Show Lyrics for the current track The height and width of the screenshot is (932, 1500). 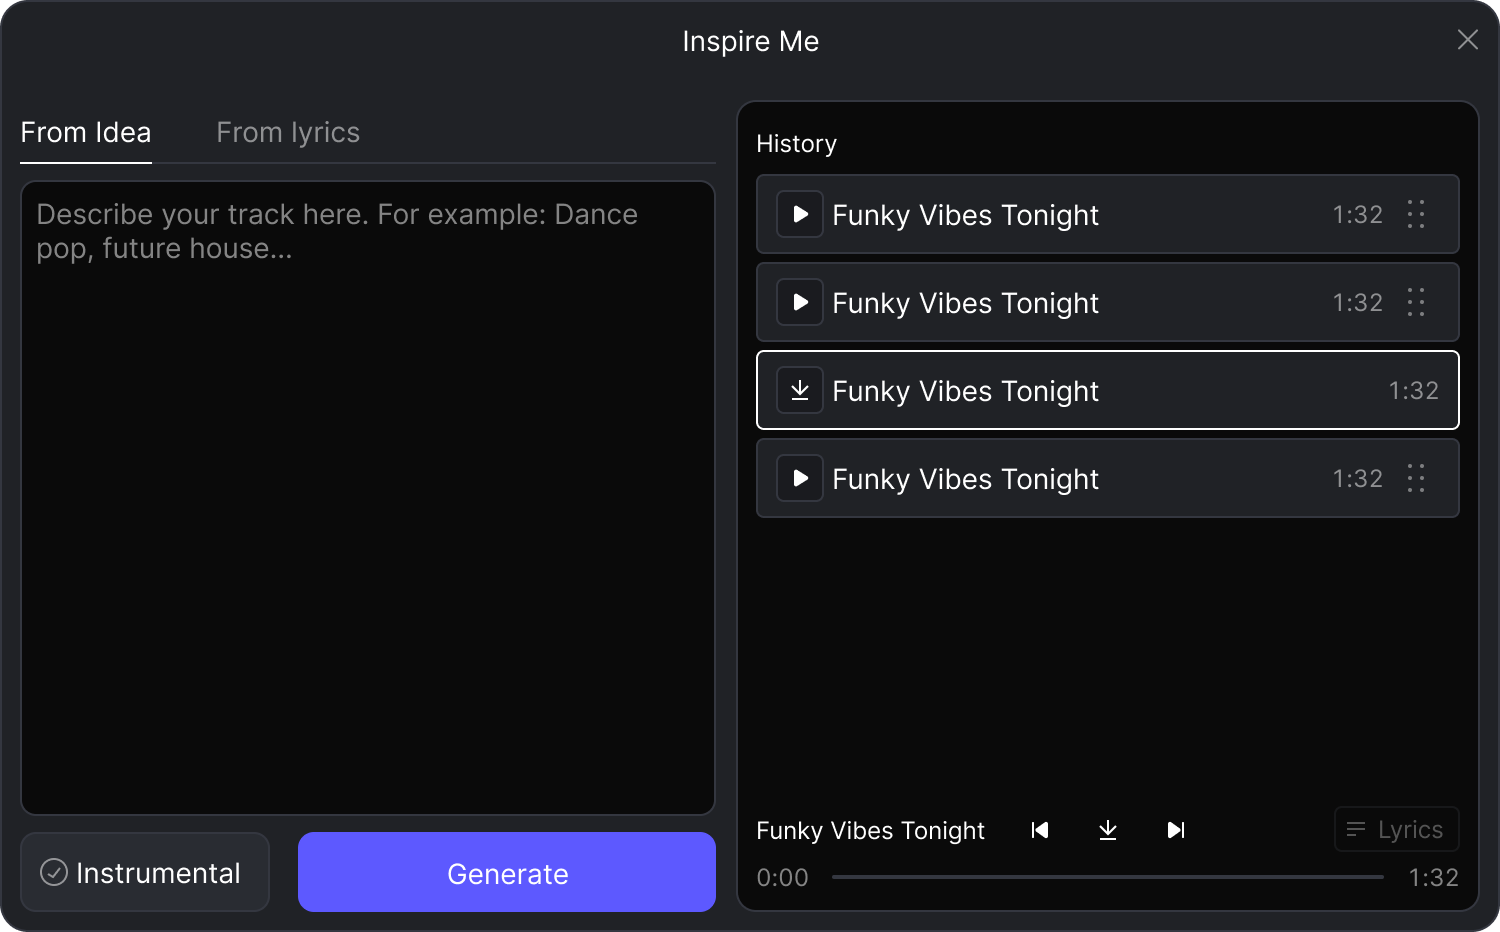tap(1397, 829)
